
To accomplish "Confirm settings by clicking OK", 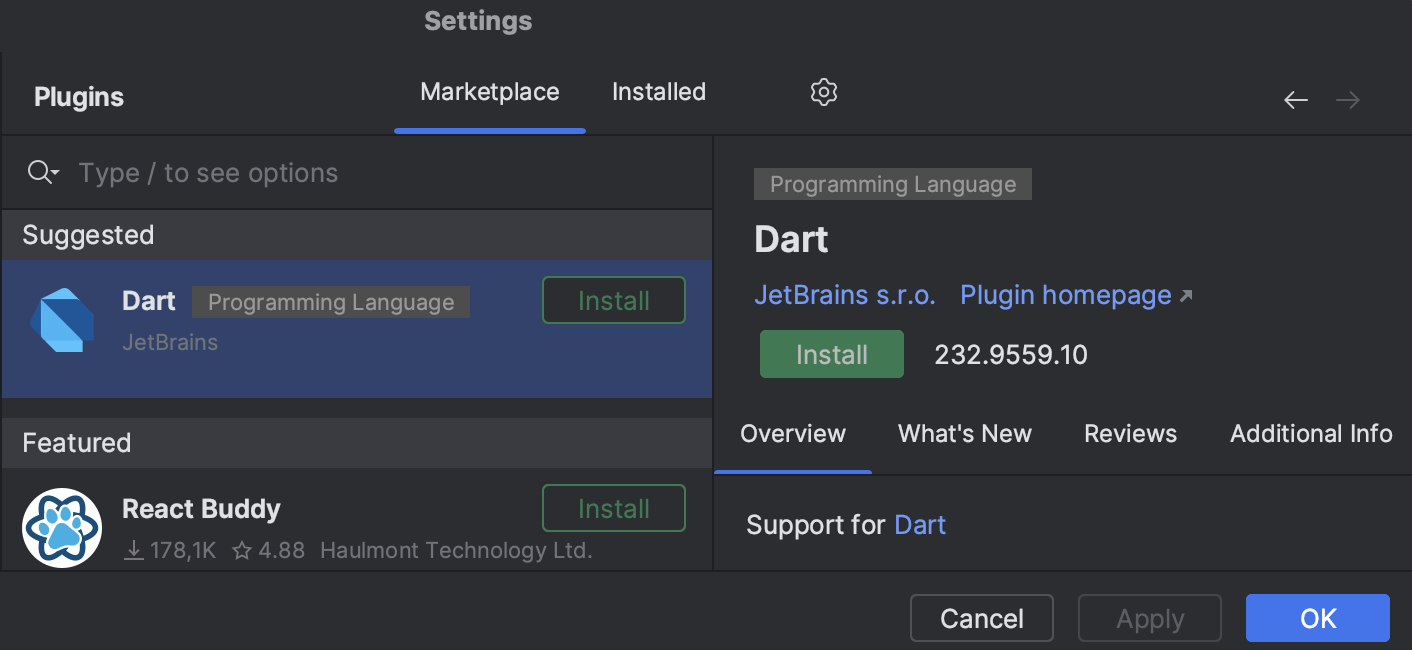I will [x=1317, y=618].
